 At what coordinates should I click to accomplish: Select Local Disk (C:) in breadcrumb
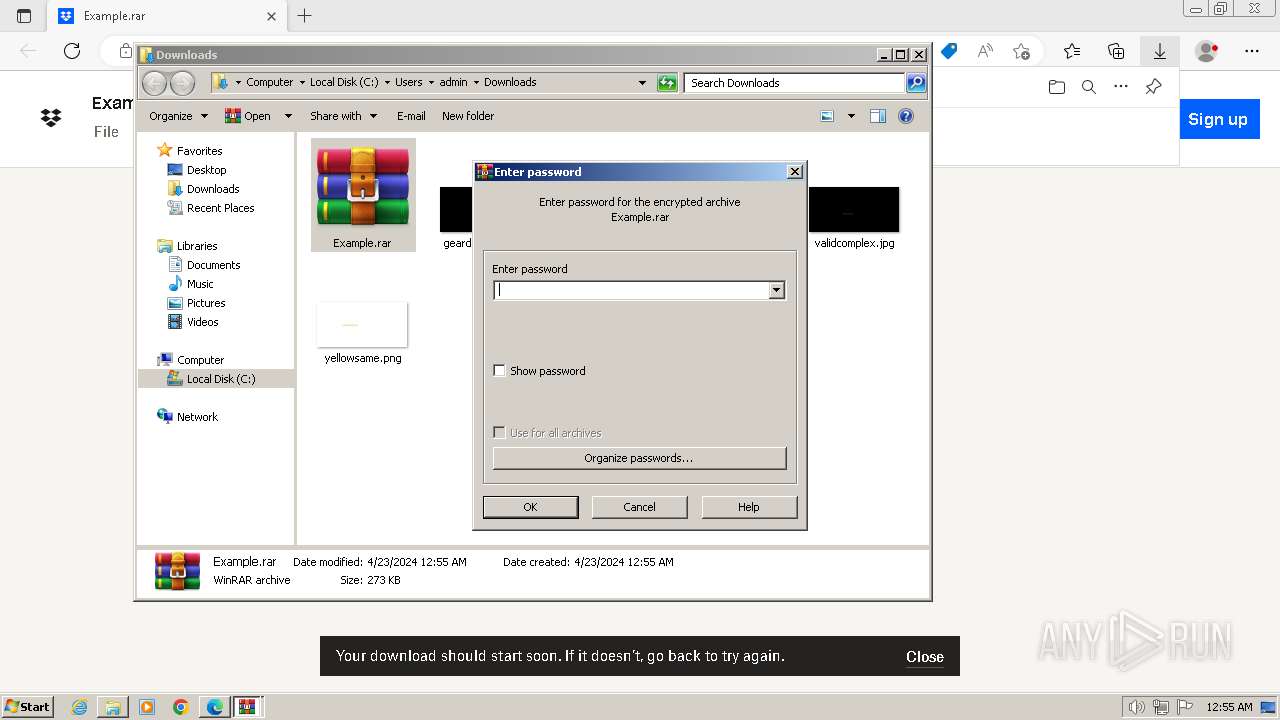pyautogui.click(x=344, y=82)
